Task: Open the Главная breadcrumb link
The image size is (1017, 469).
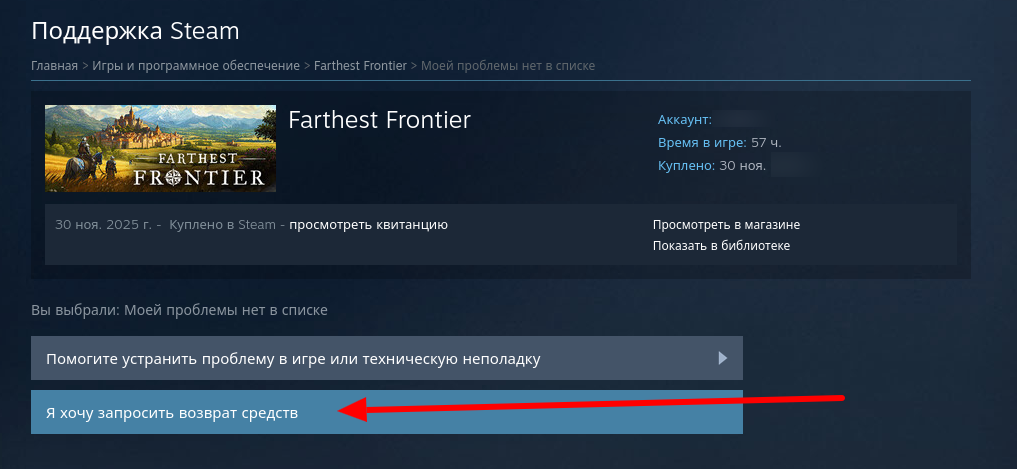Action: [x=54, y=66]
